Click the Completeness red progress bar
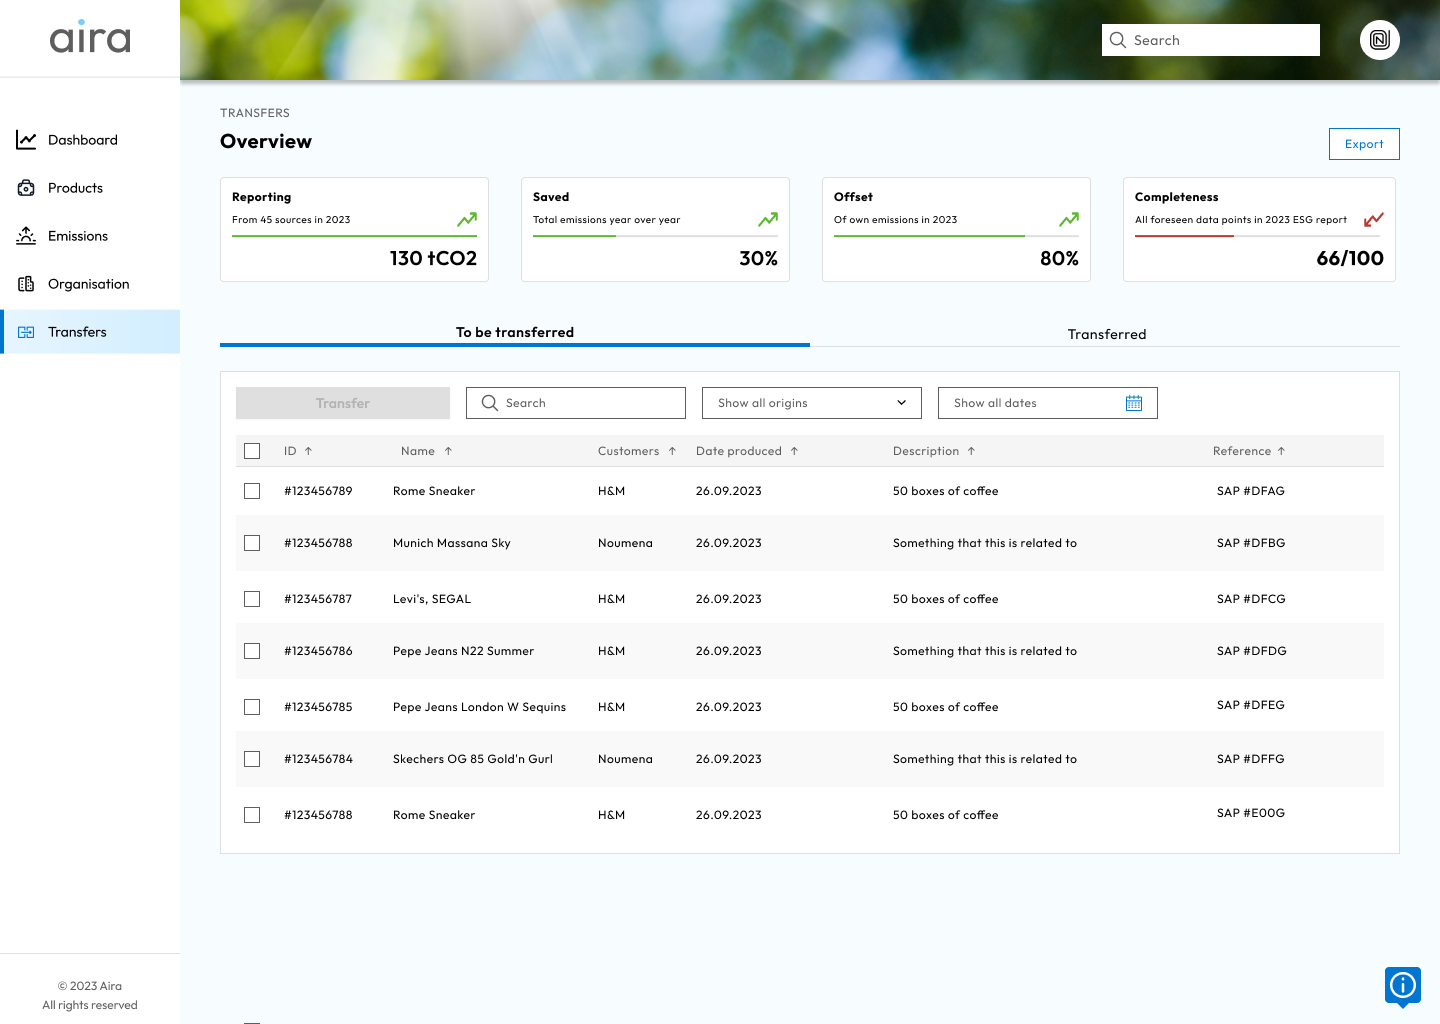 [x=1184, y=236]
